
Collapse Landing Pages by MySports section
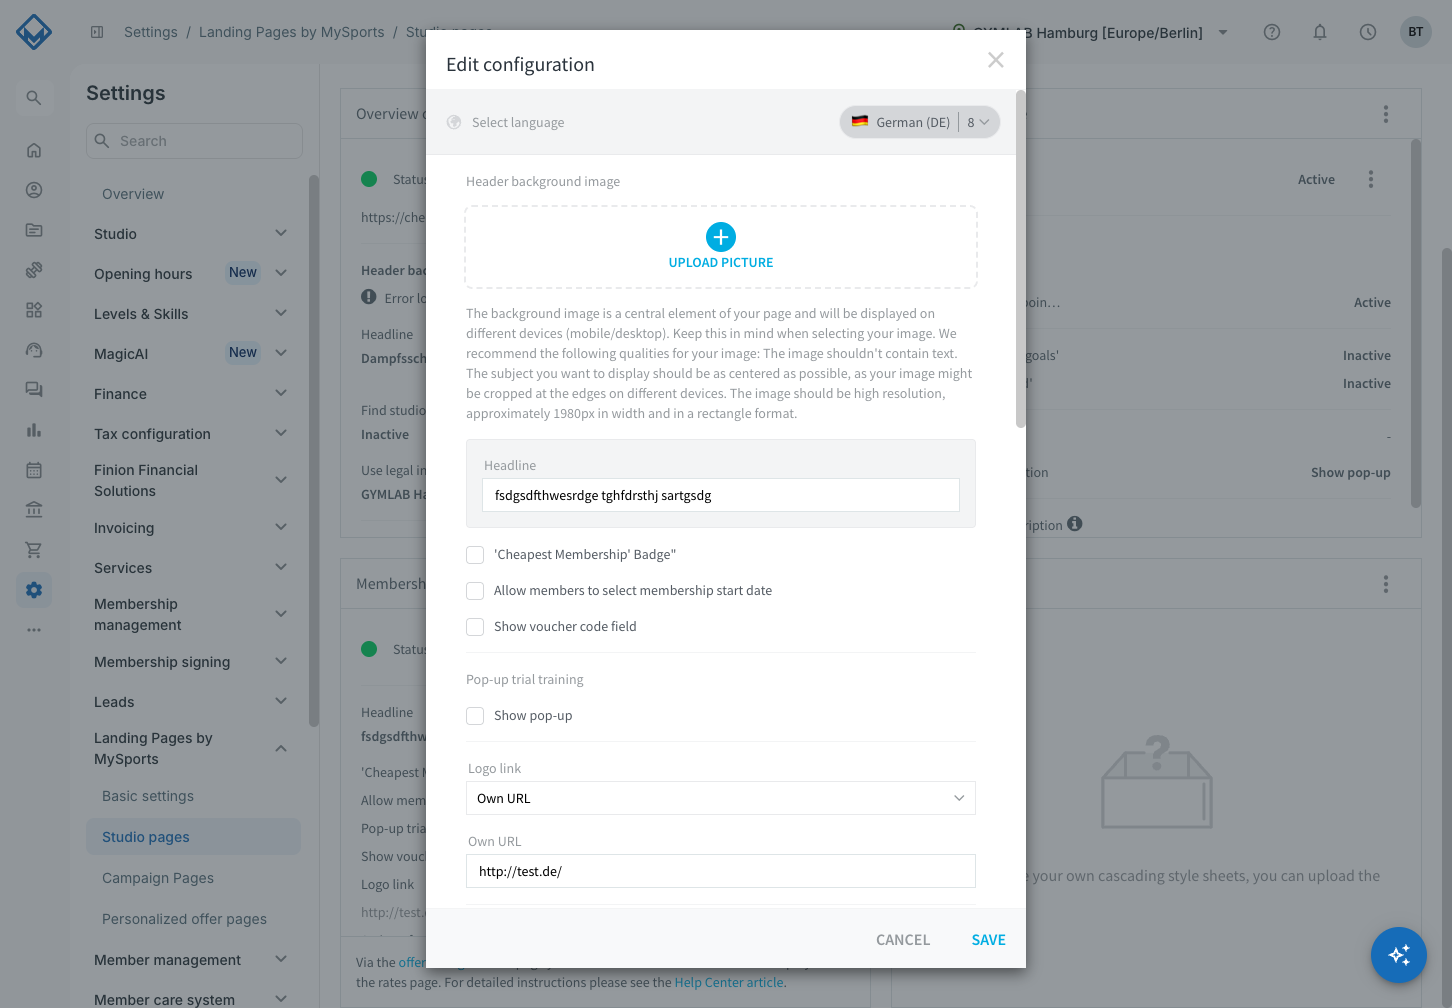[281, 748]
